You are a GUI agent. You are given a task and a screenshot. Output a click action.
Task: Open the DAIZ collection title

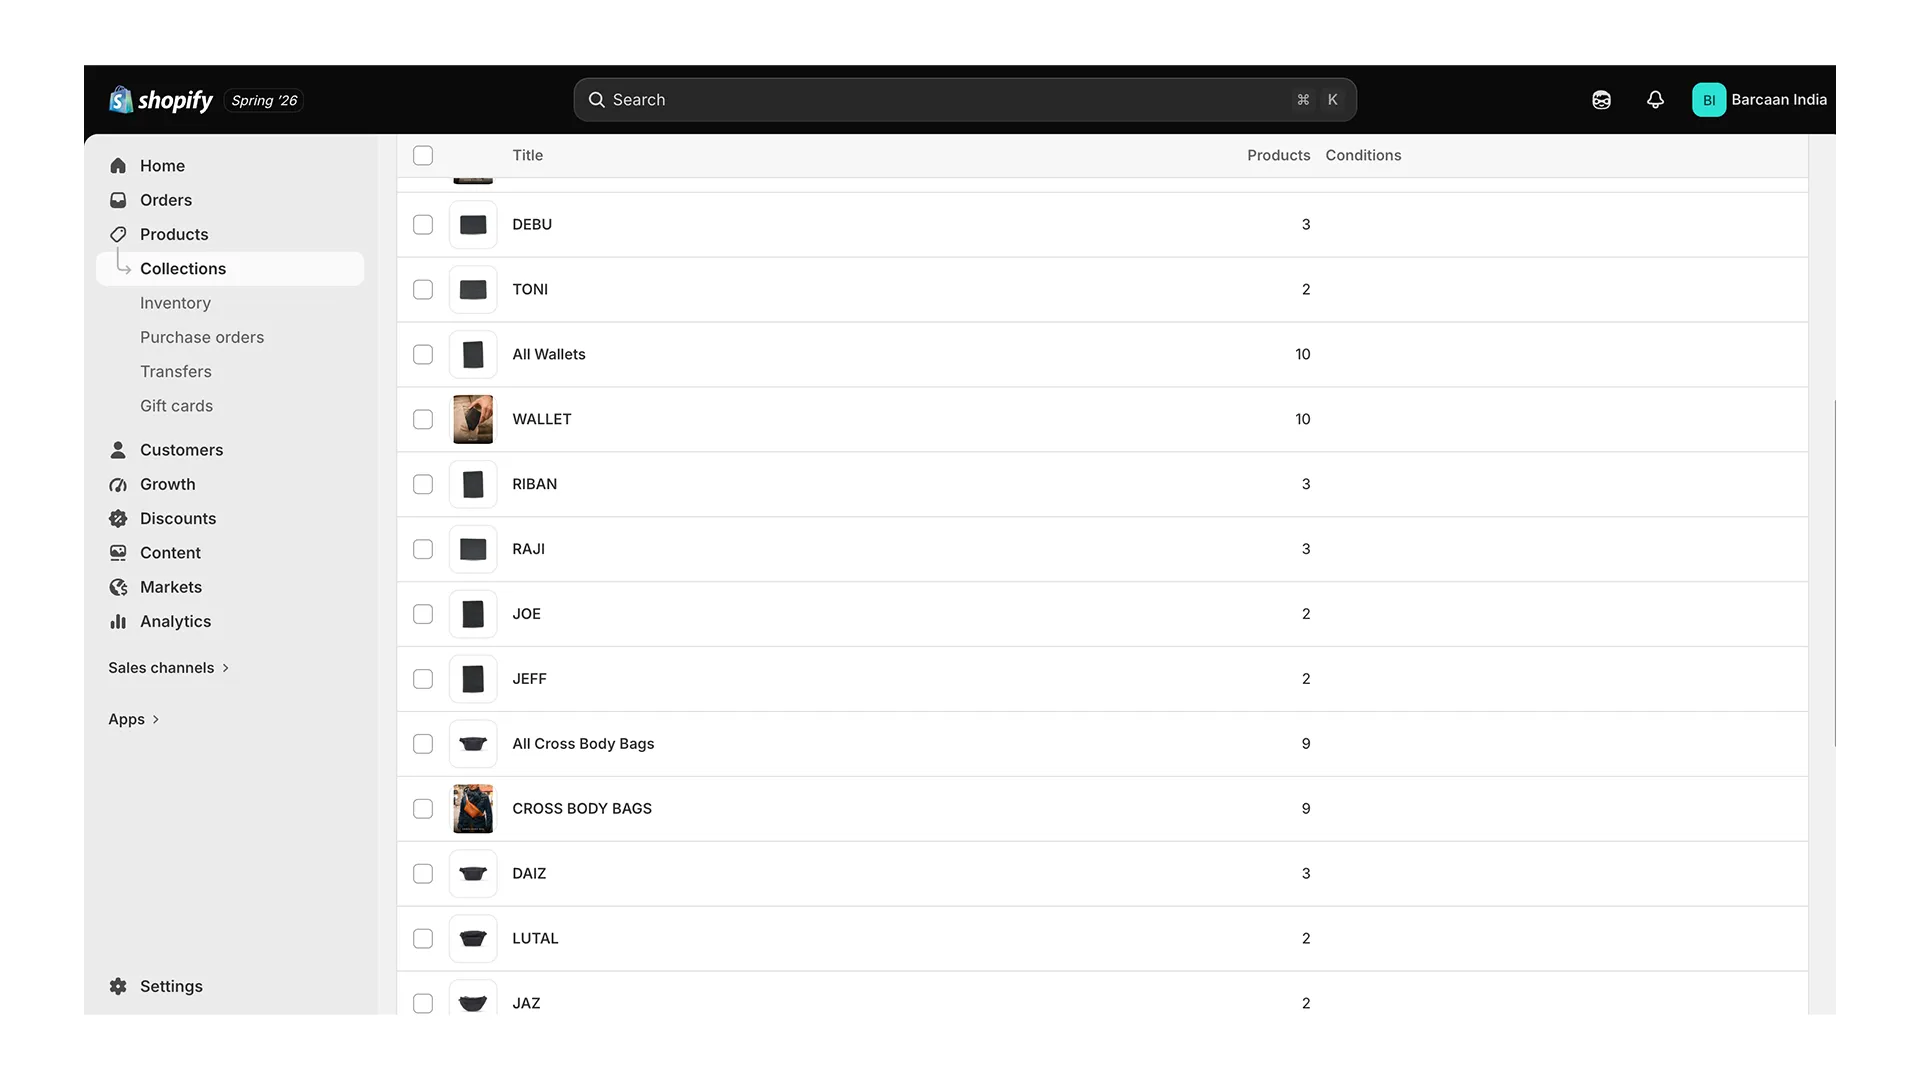[x=529, y=874]
